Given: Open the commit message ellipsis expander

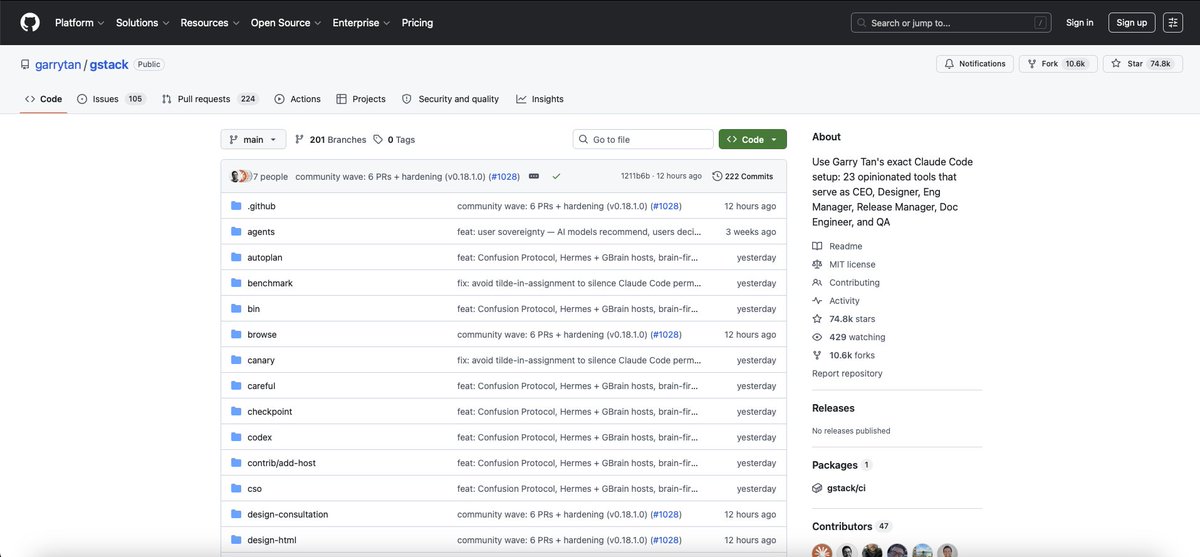Looking at the screenshot, I should click(534, 176).
